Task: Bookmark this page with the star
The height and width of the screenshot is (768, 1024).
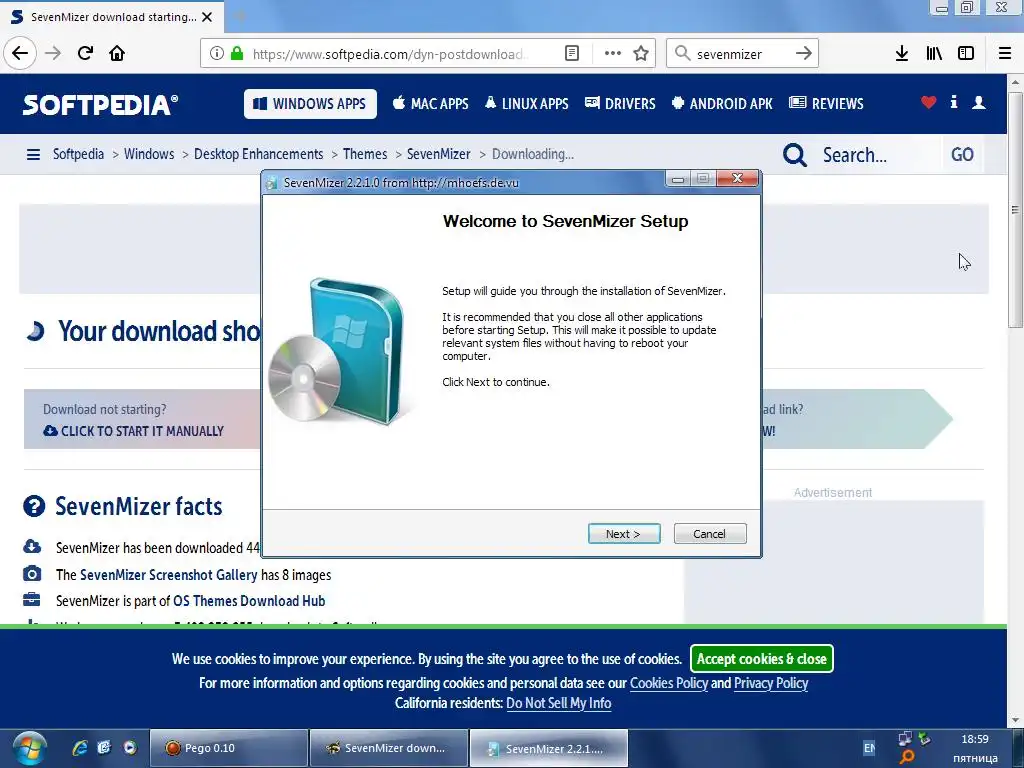Action: point(641,54)
